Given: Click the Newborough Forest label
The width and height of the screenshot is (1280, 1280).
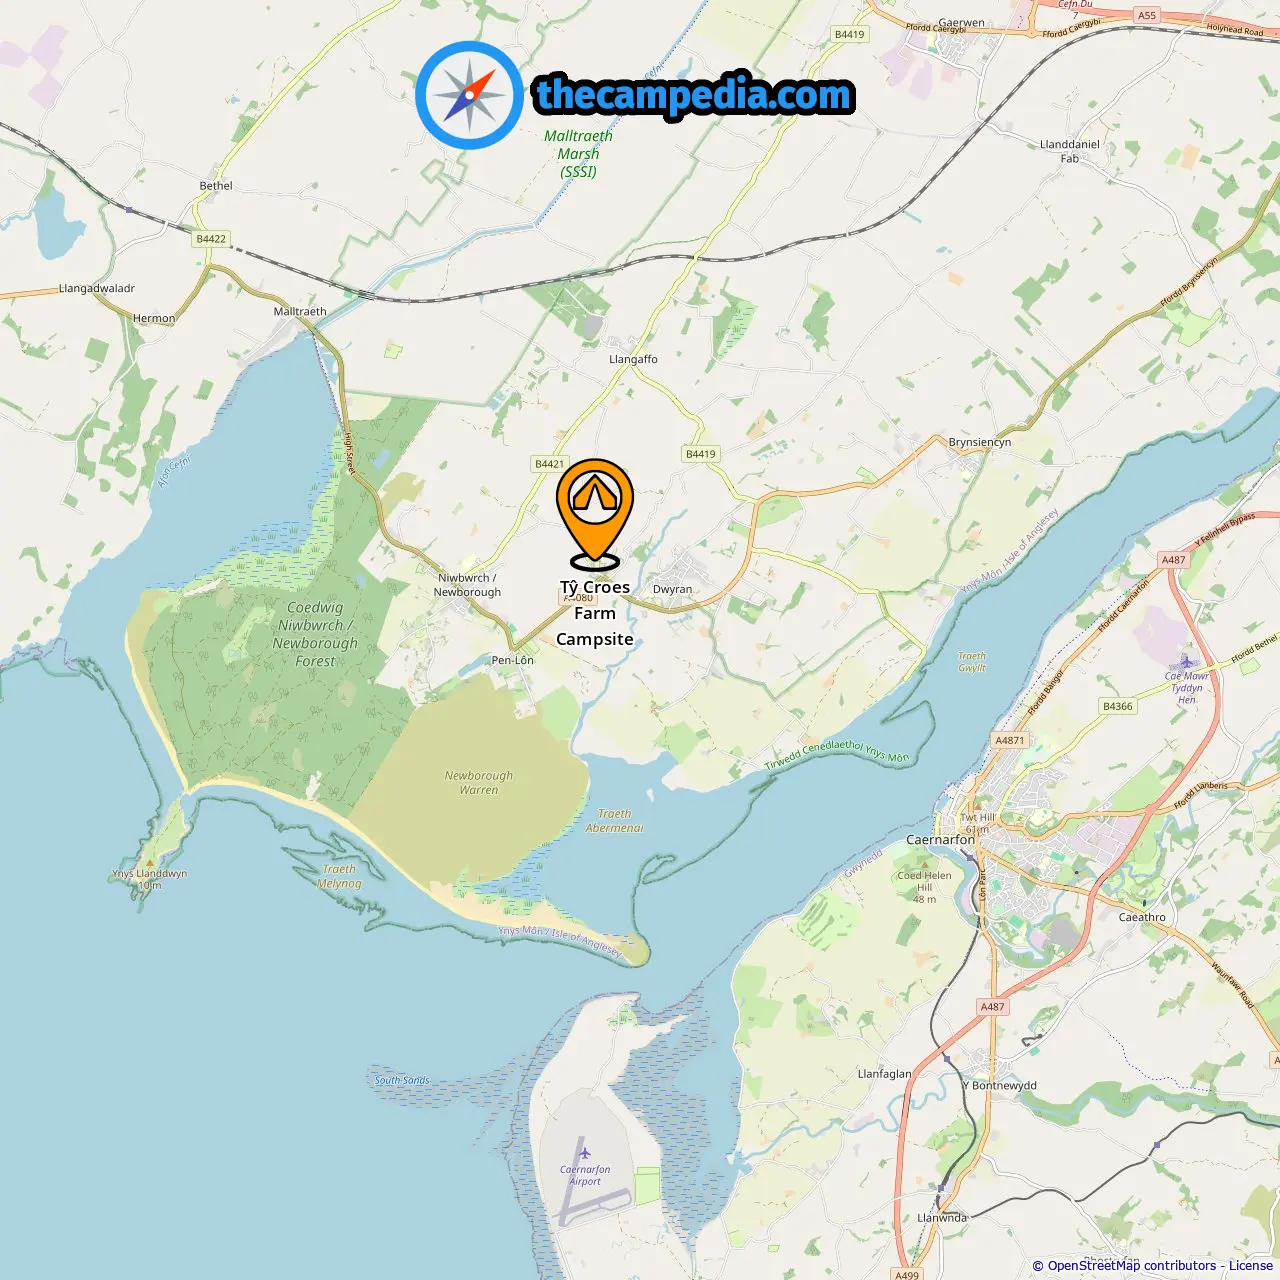Looking at the screenshot, I should (x=315, y=634).
